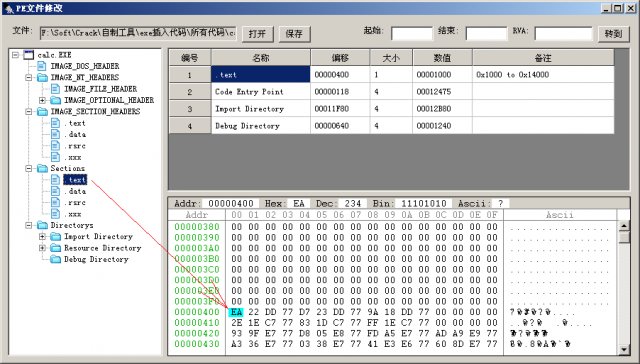Select the Debug Directory table cell
640x364 pixels.
click(x=261, y=126)
